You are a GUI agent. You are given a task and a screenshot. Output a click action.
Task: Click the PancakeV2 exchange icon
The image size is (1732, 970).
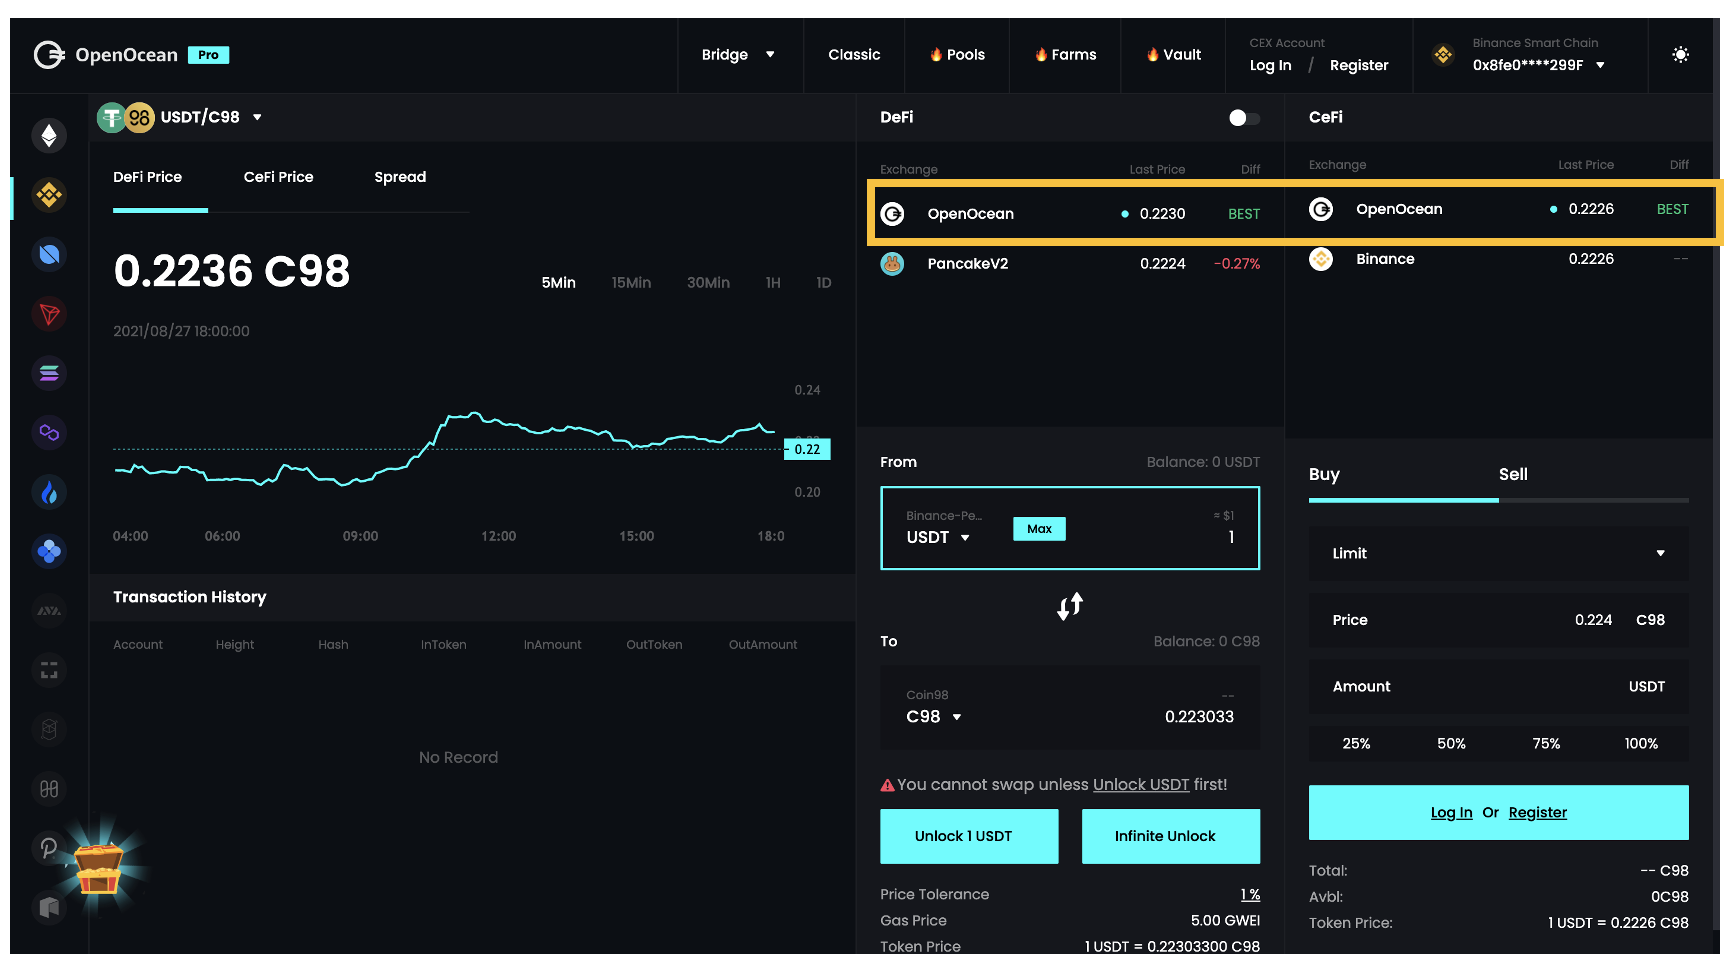(x=892, y=264)
